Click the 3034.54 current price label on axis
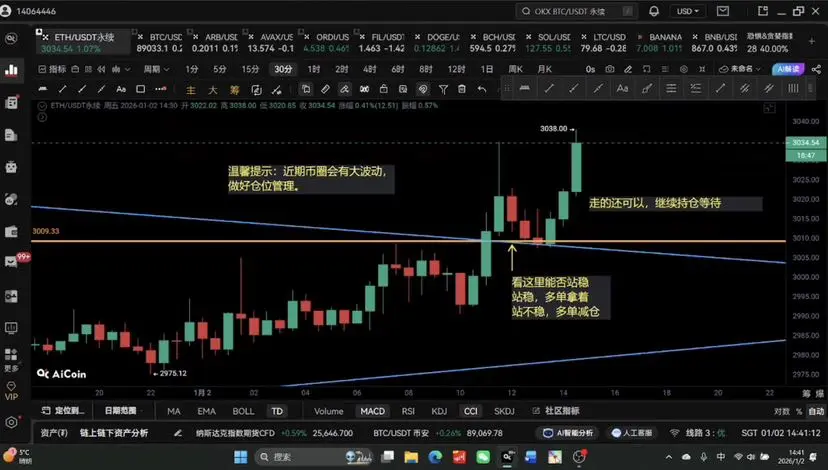 point(806,143)
